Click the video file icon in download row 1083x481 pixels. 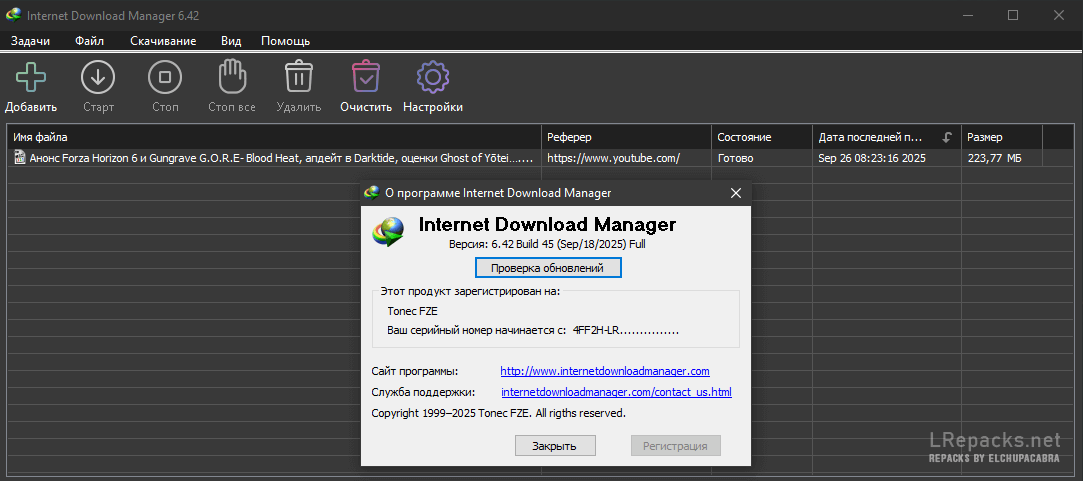coord(19,158)
